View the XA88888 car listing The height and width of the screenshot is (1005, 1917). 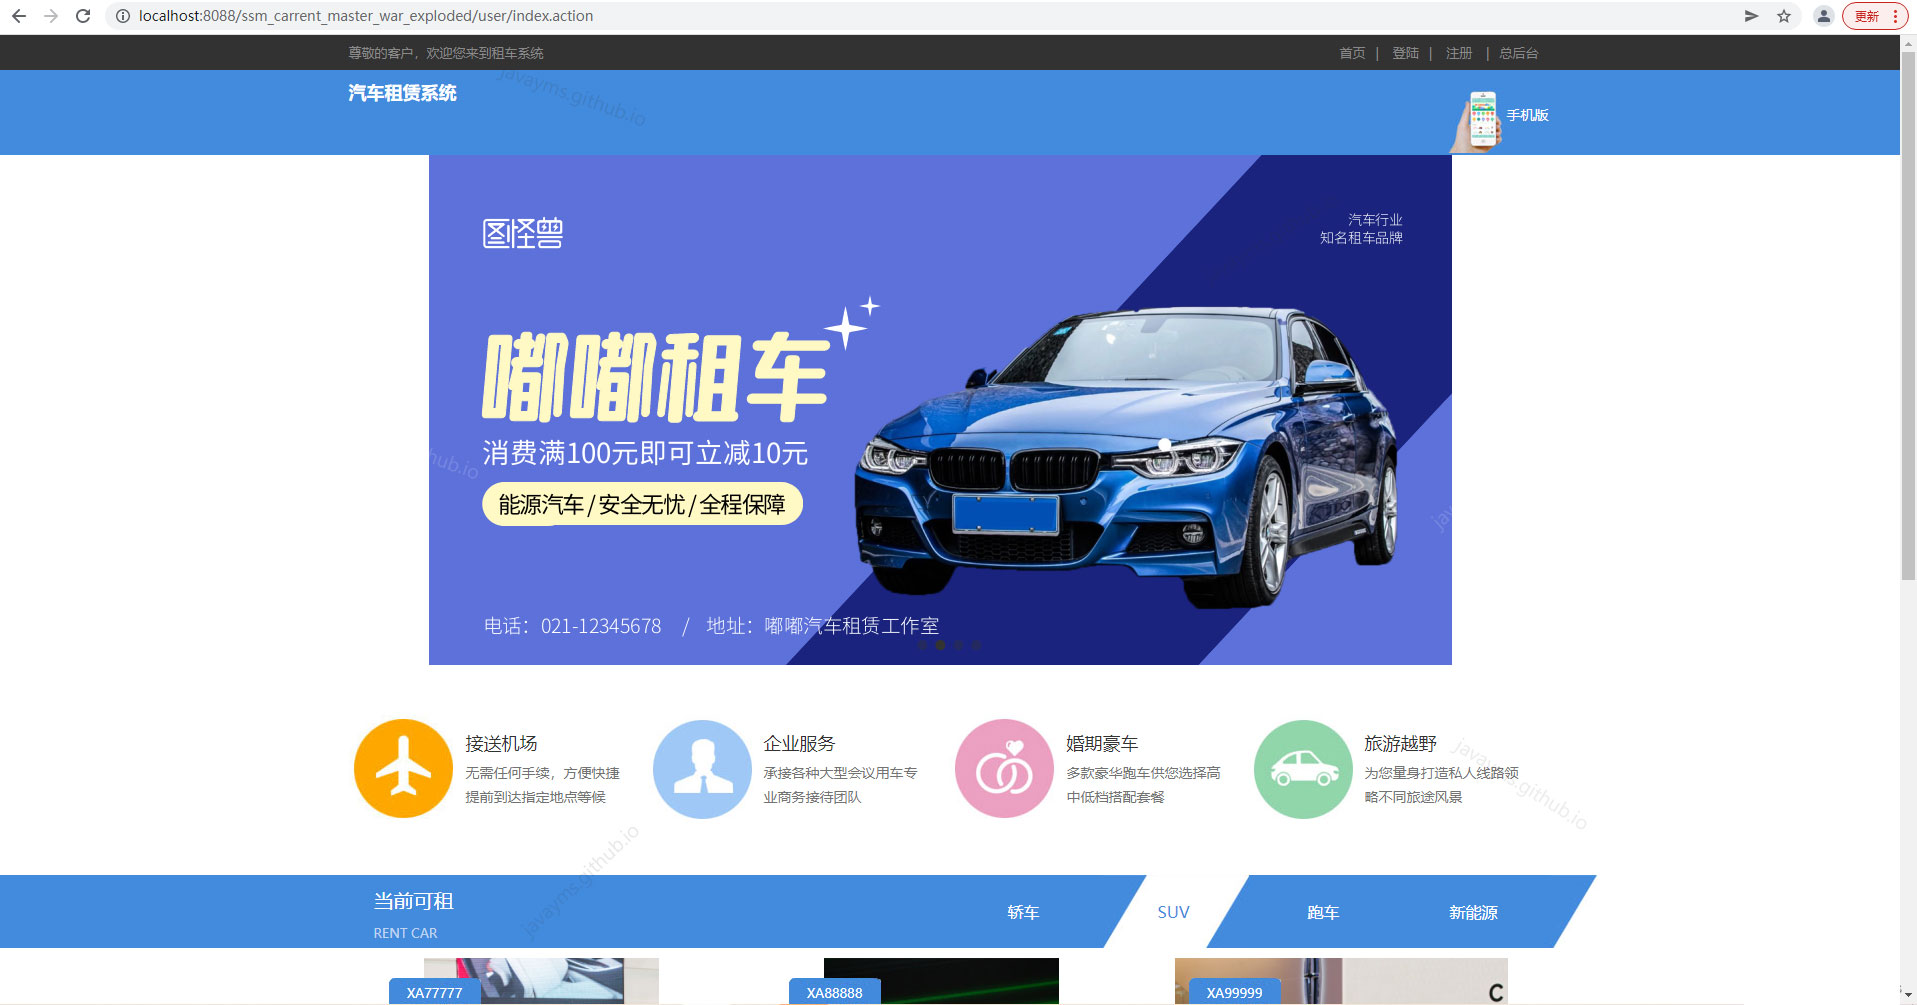(x=835, y=992)
